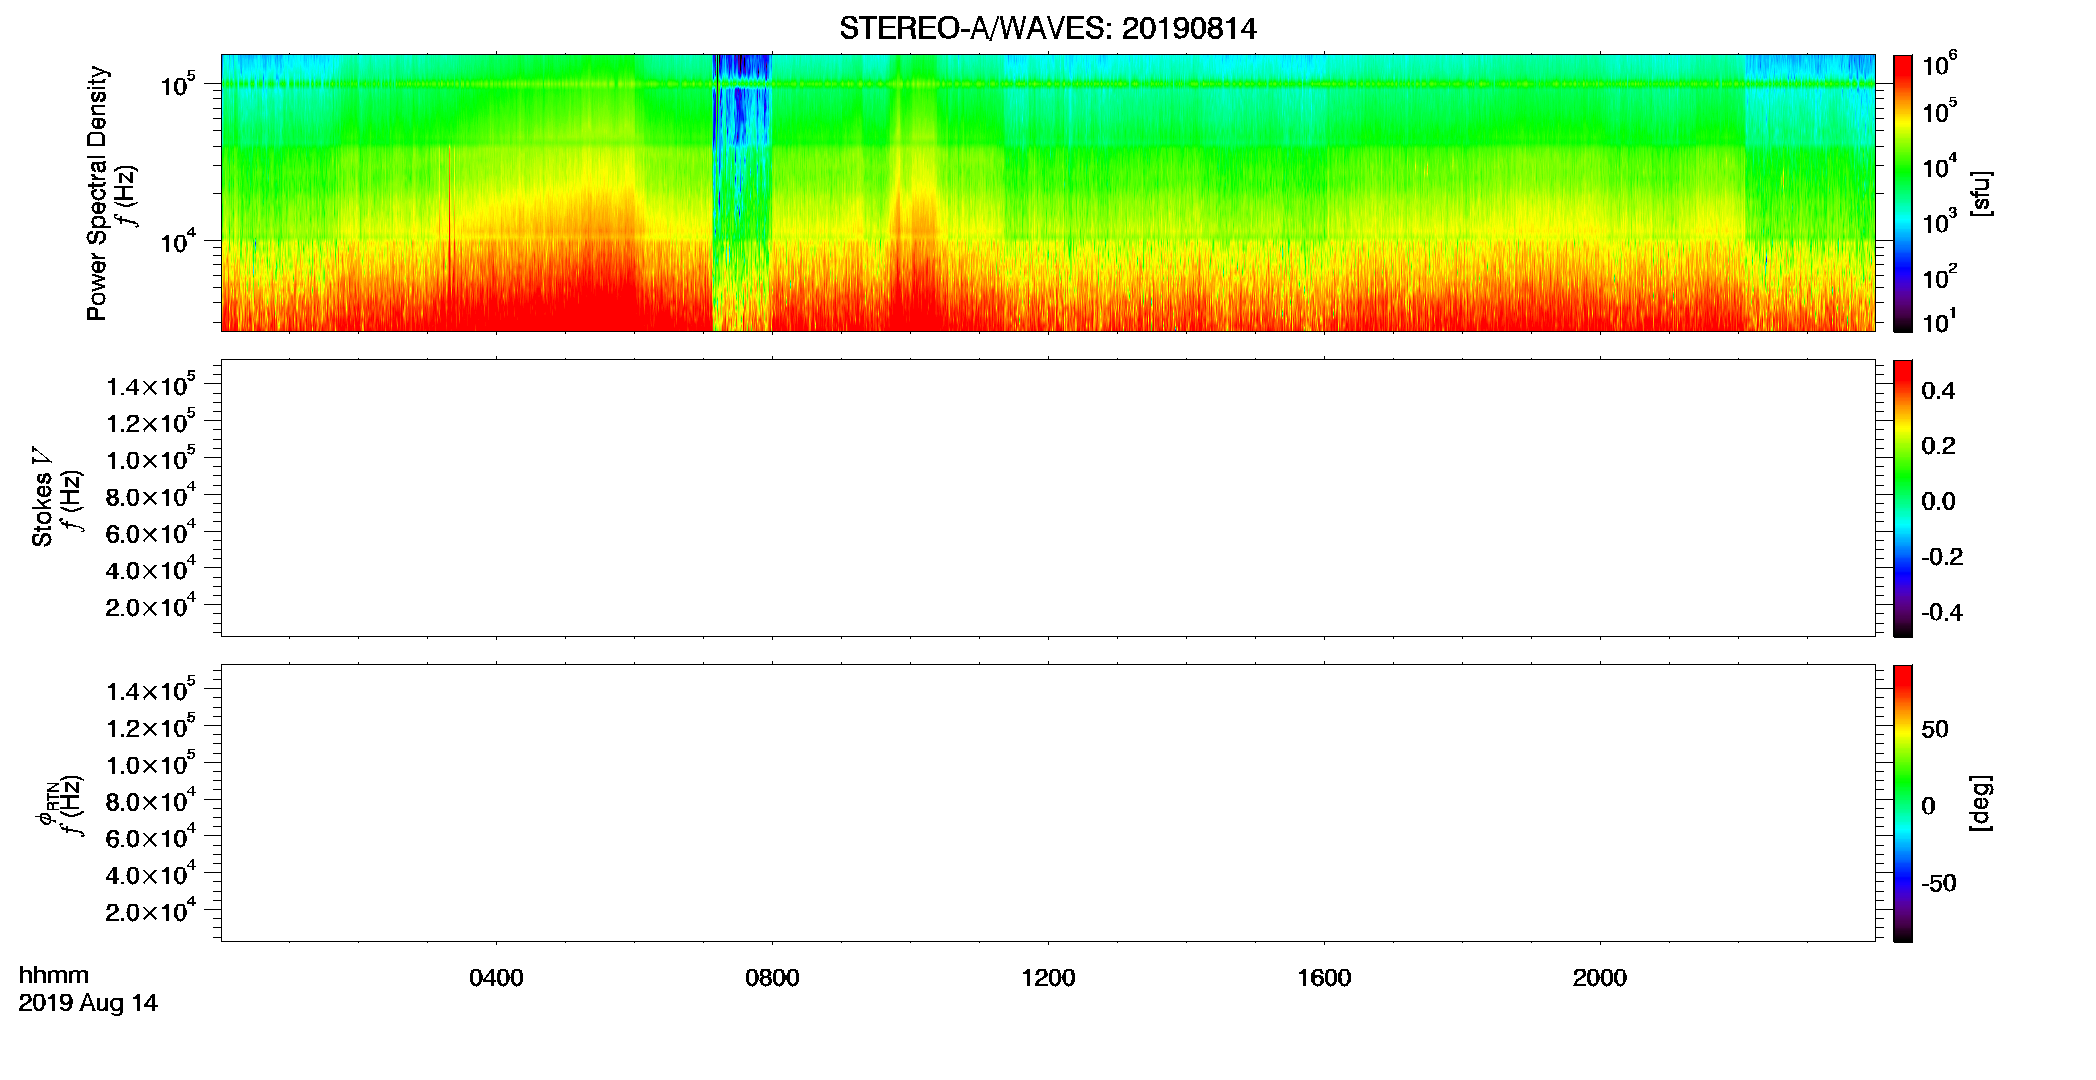Click the 10^1 label on sfu colorbar
Image resolution: width=2096 pixels, height=1080 pixels.
[x=1939, y=321]
